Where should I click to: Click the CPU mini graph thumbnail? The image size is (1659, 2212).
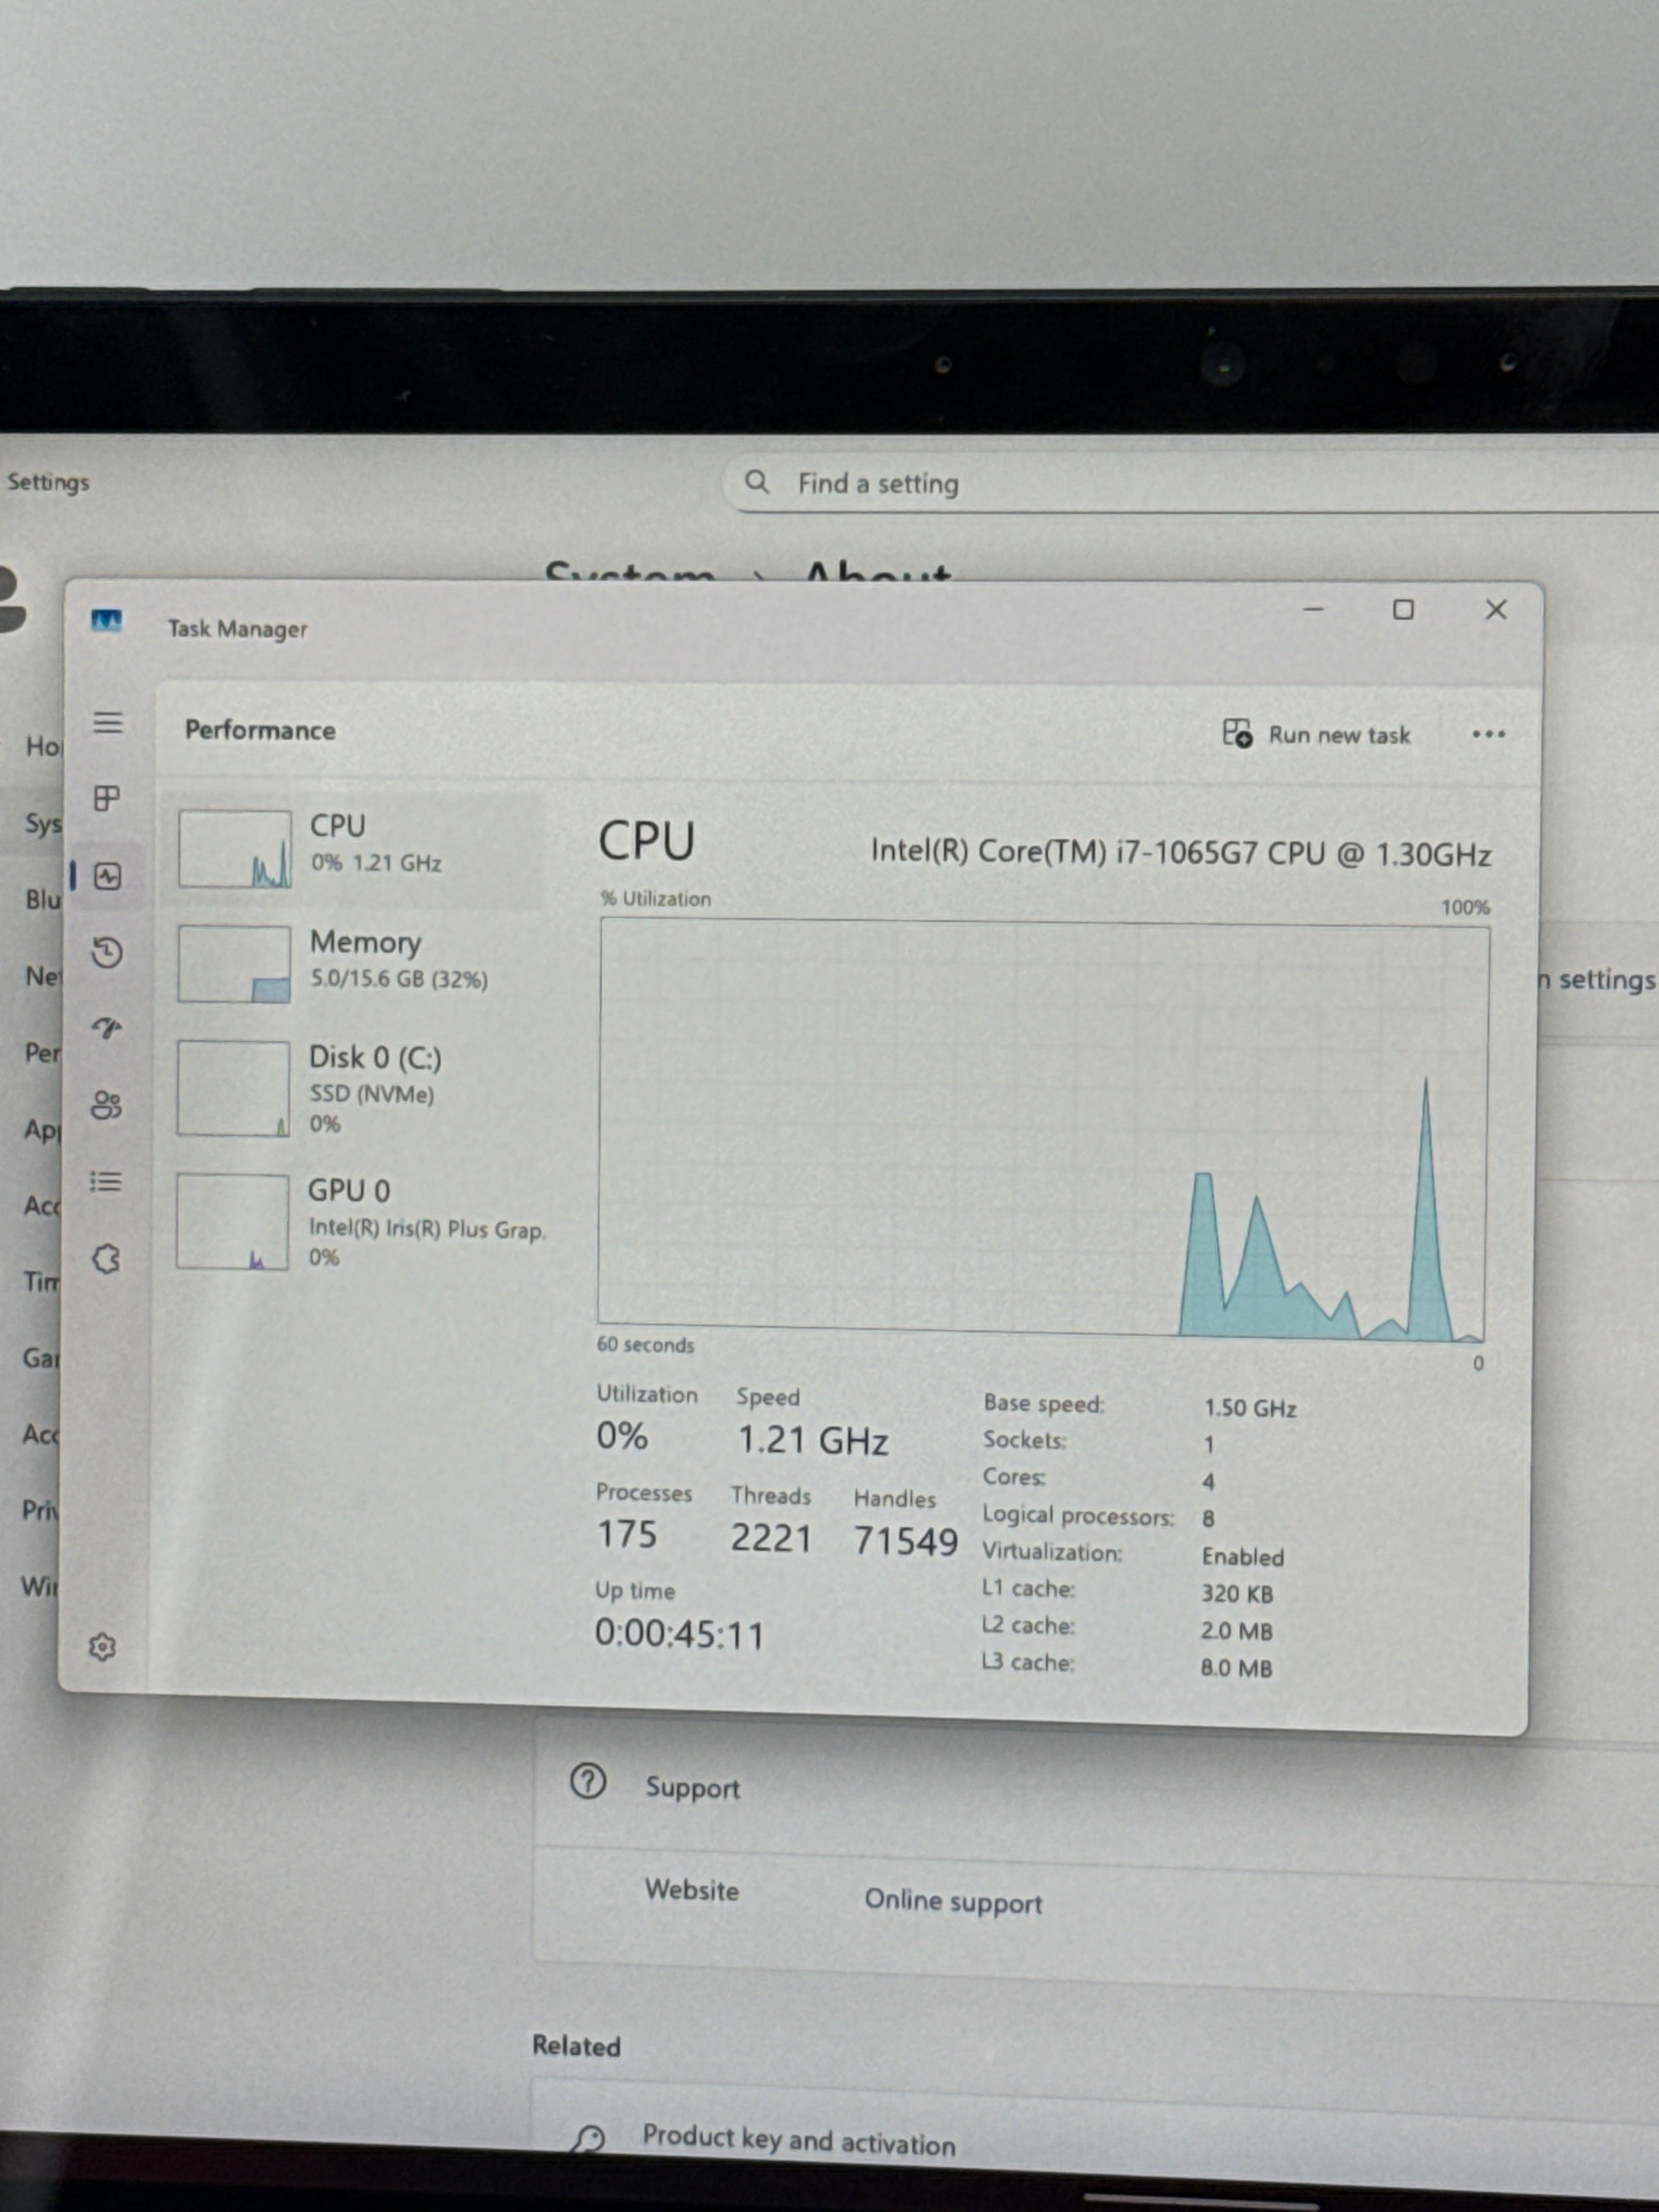[x=235, y=848]
